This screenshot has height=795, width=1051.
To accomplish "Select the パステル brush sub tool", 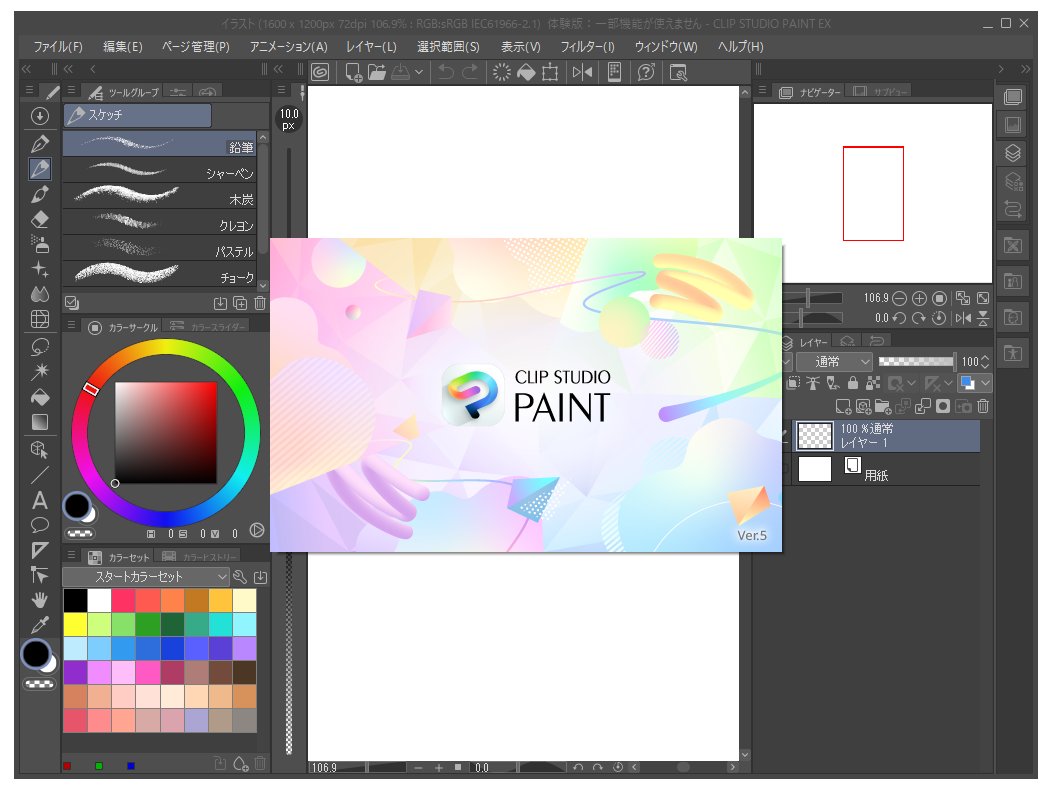I will (x=160, y=250).
